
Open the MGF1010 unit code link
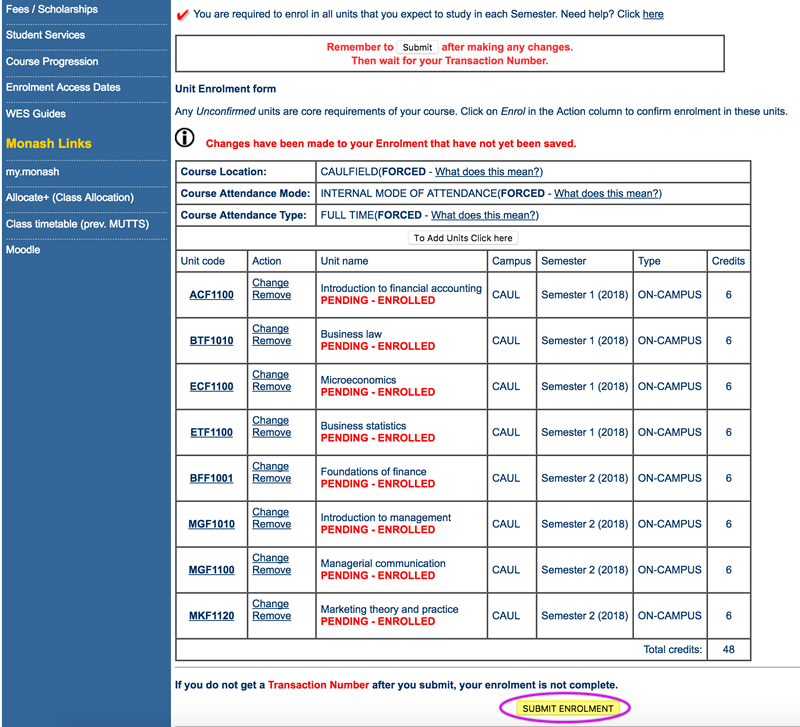point(211,524)
